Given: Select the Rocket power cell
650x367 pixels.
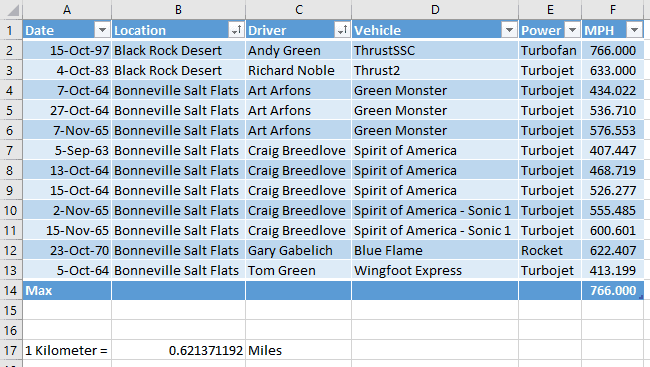Looking at the screenshot, I should 550,250.
